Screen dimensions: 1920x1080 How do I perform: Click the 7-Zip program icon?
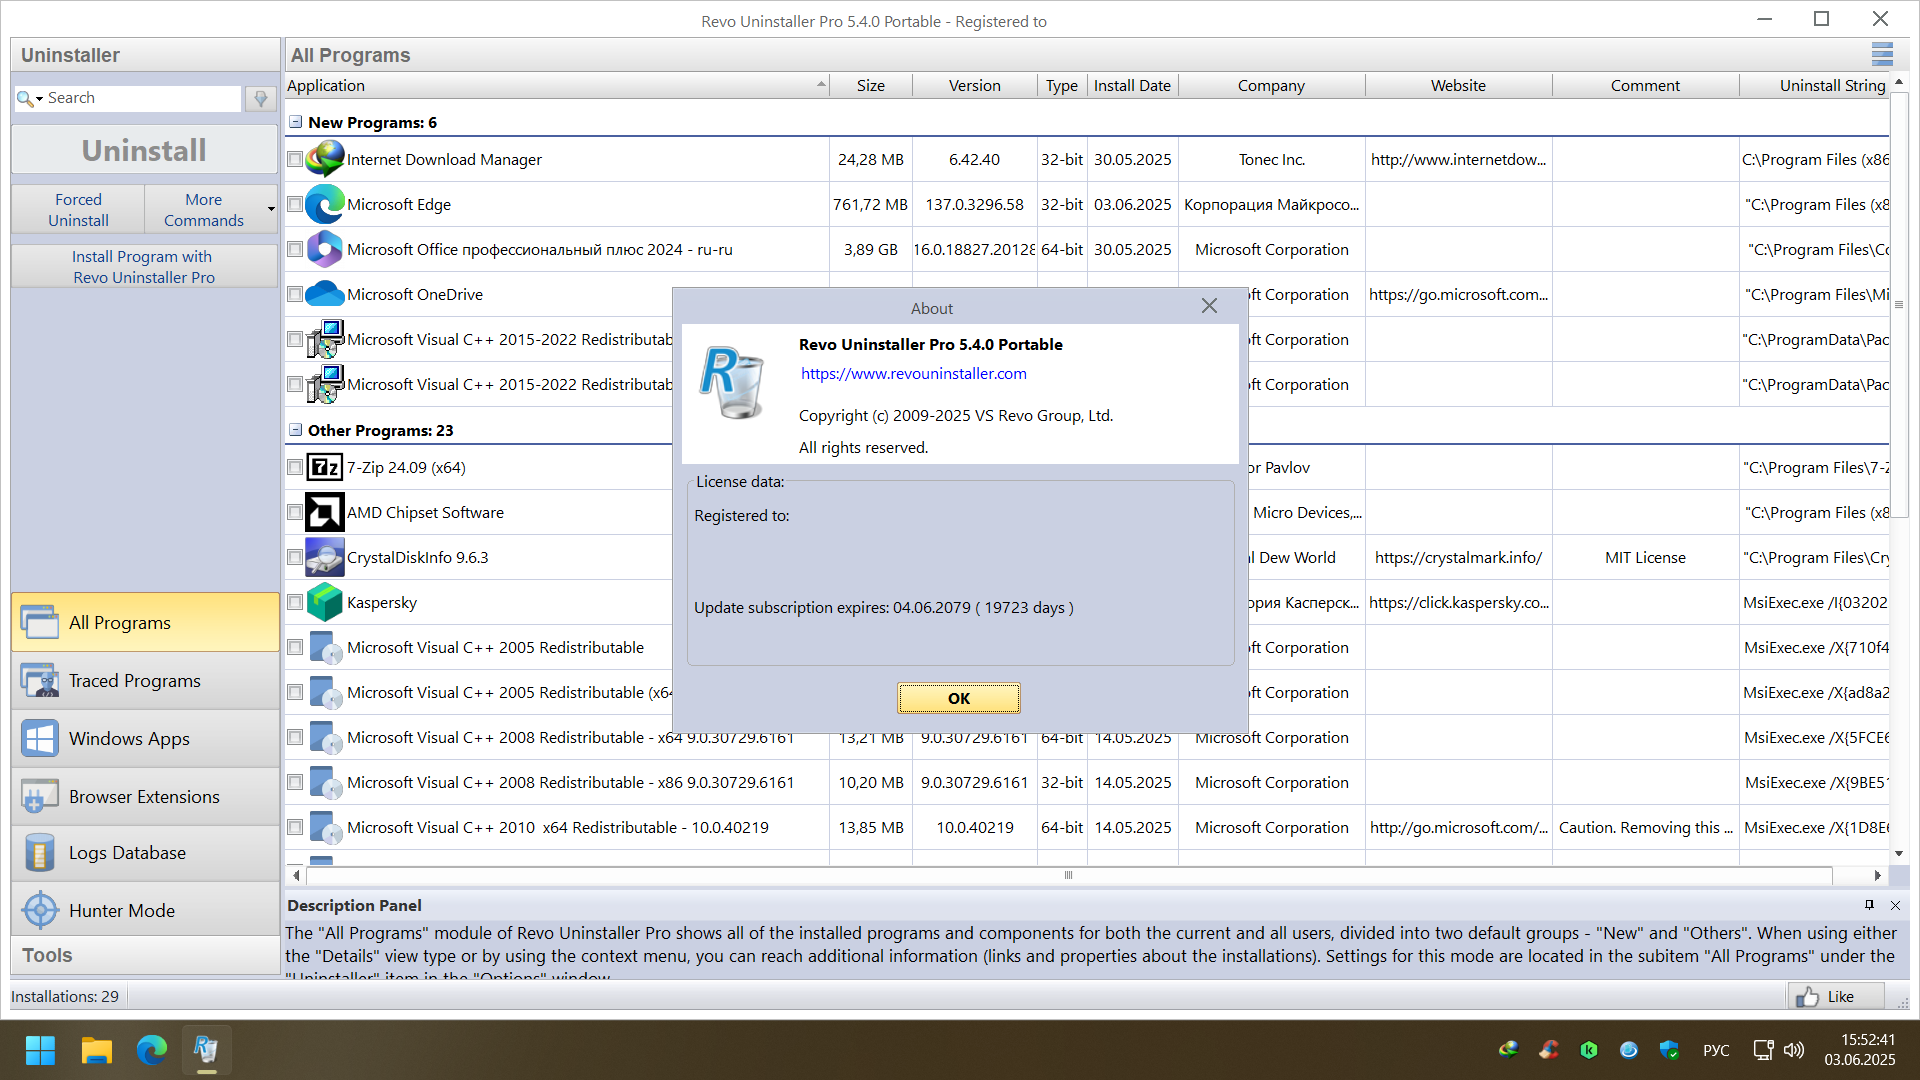[325, 467]
